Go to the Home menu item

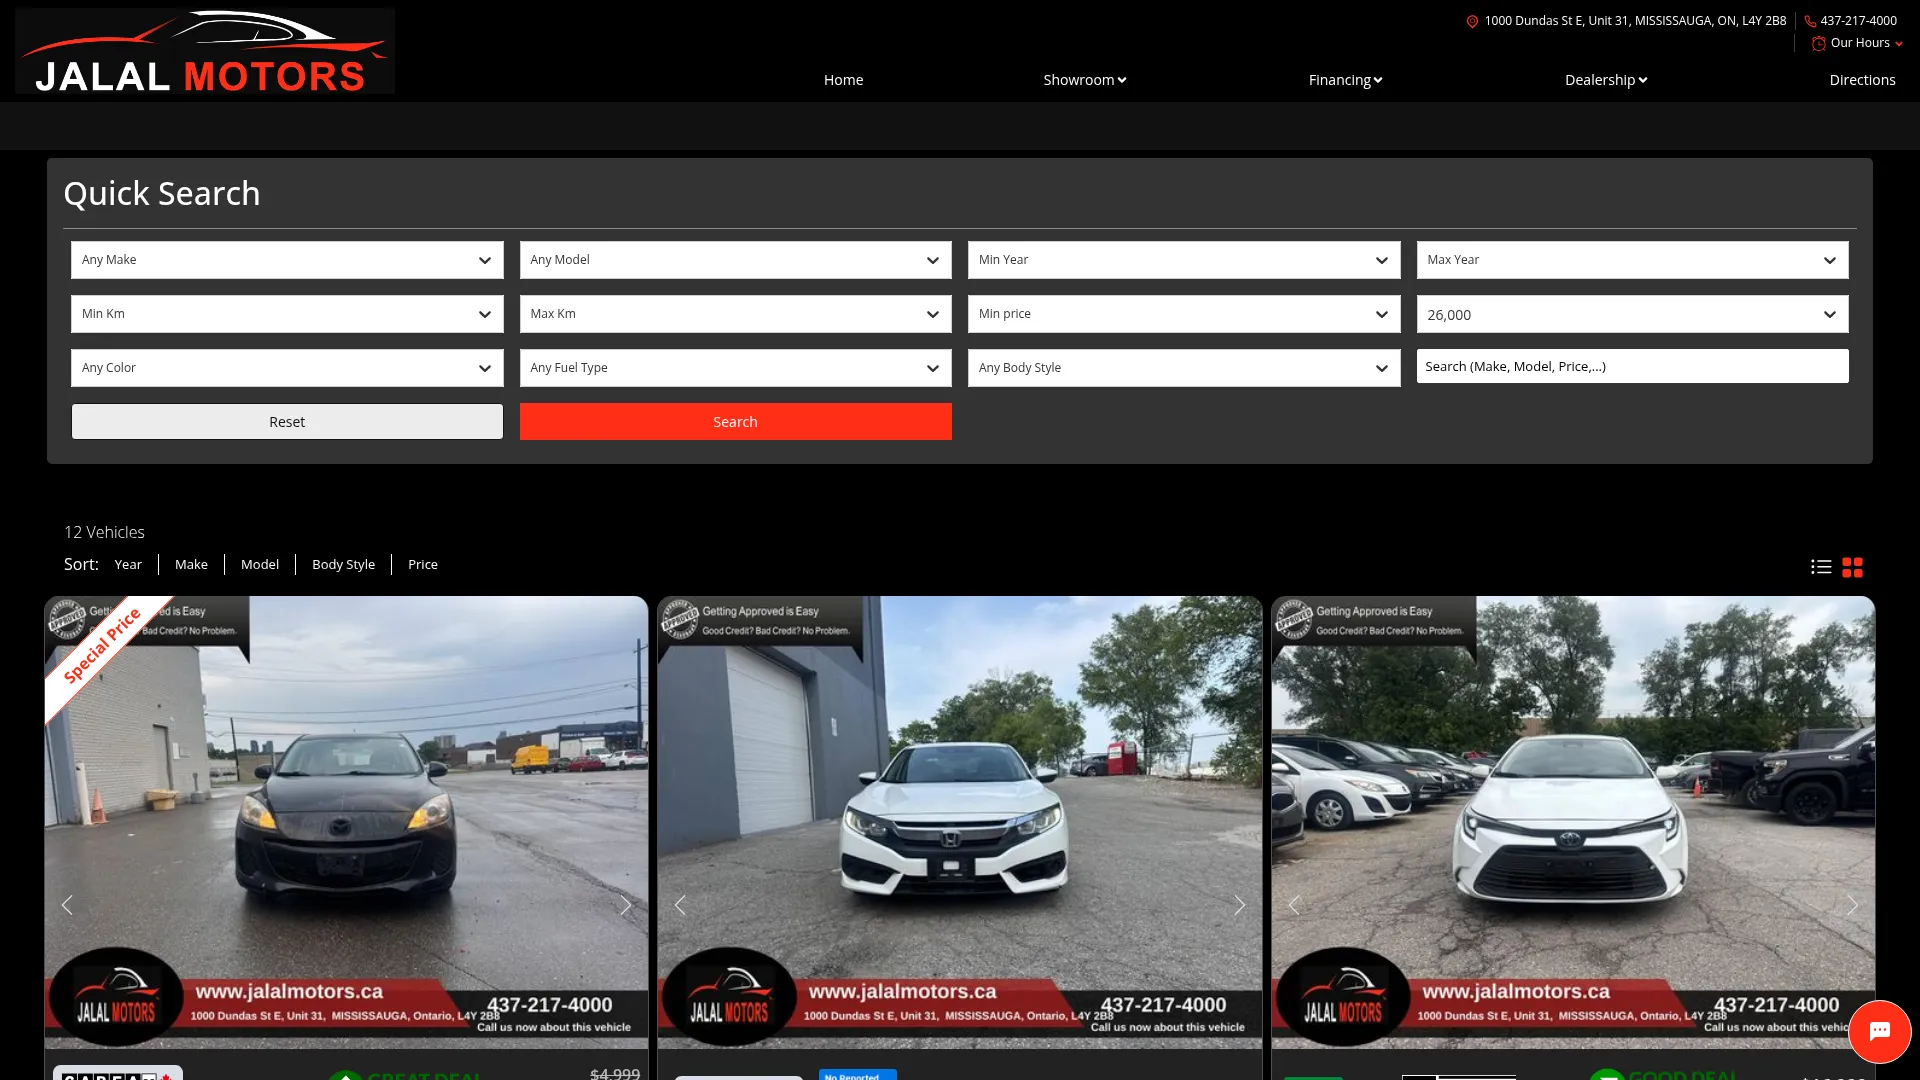[x=844, y=80]
